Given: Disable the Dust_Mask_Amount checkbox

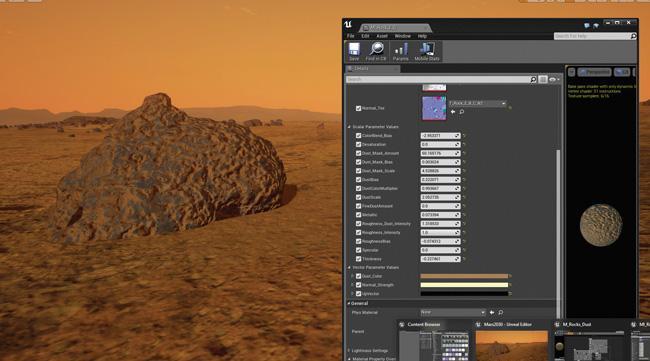Looking at the screenshot, I should (x=358, y=153).
